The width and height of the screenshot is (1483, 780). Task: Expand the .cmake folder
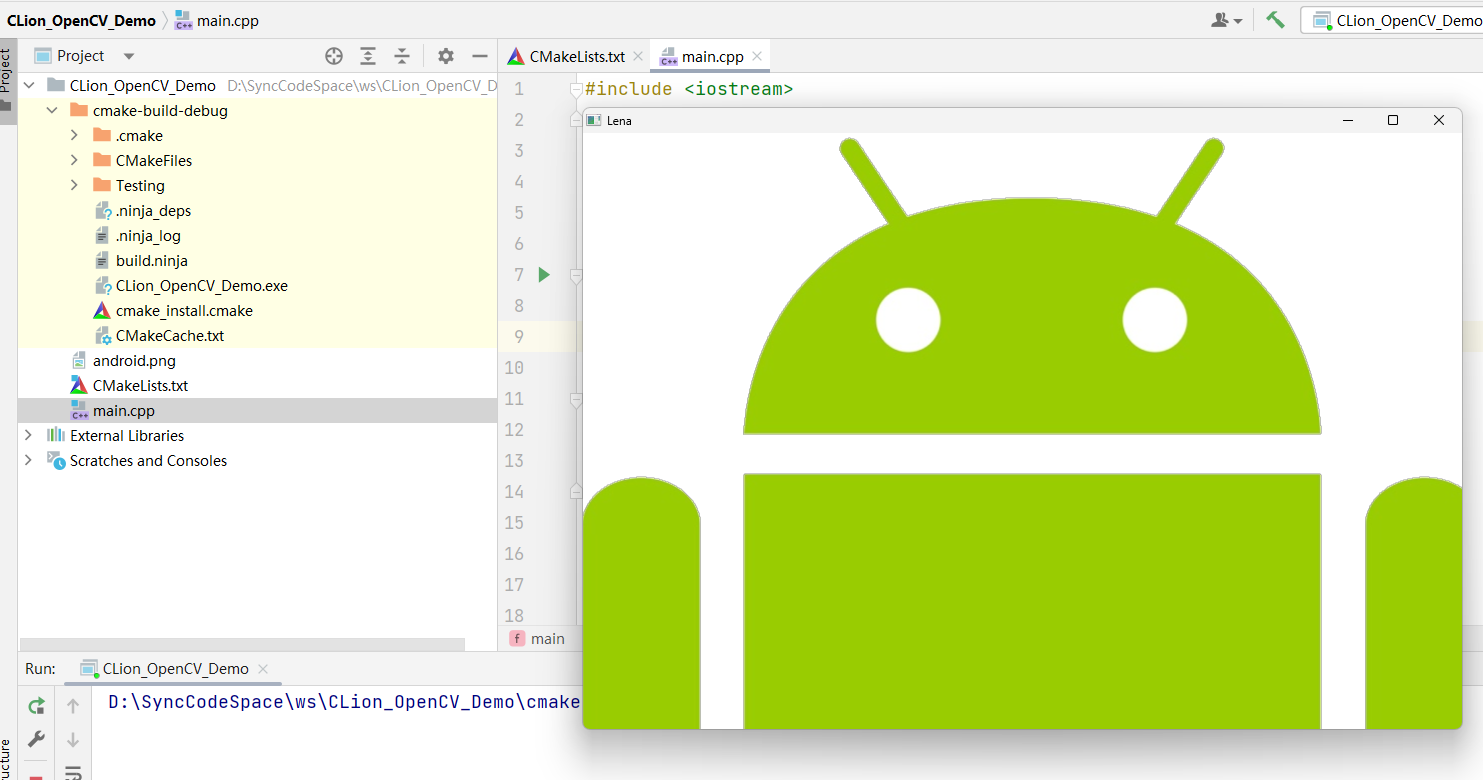(75, 135)
